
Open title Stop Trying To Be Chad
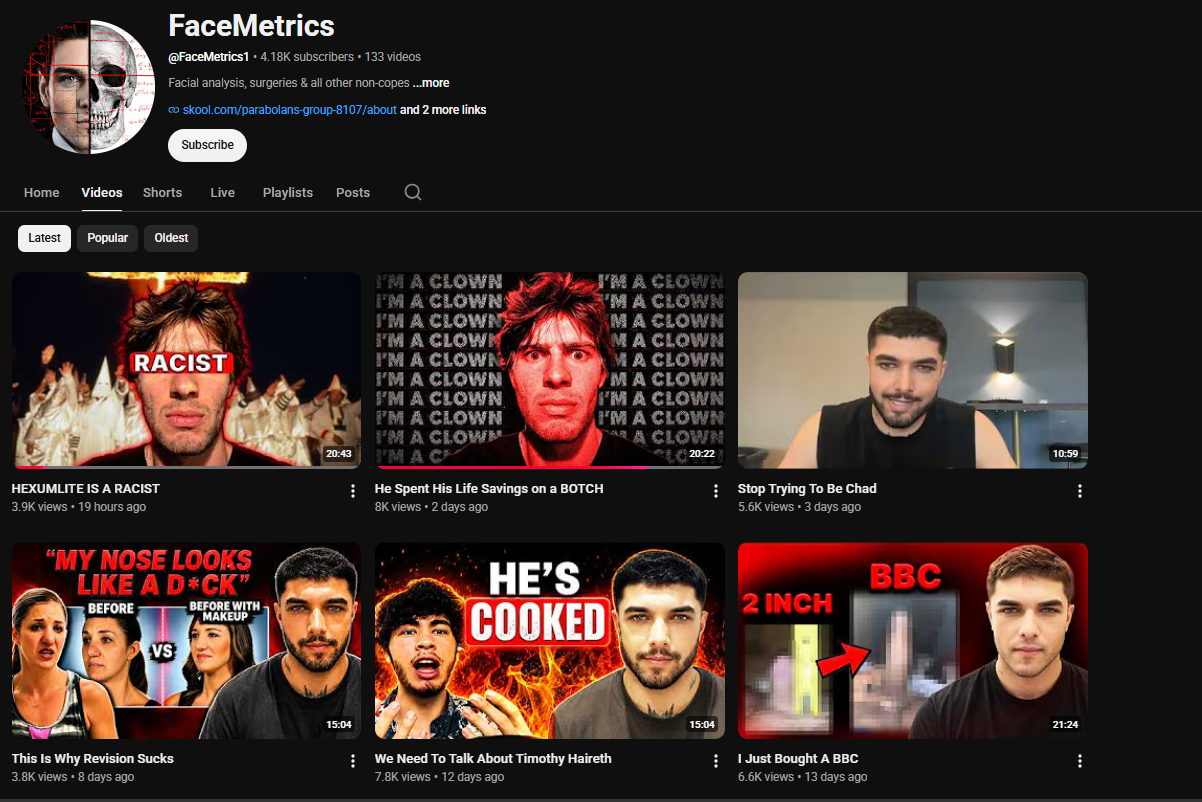[x=807, y=489]
